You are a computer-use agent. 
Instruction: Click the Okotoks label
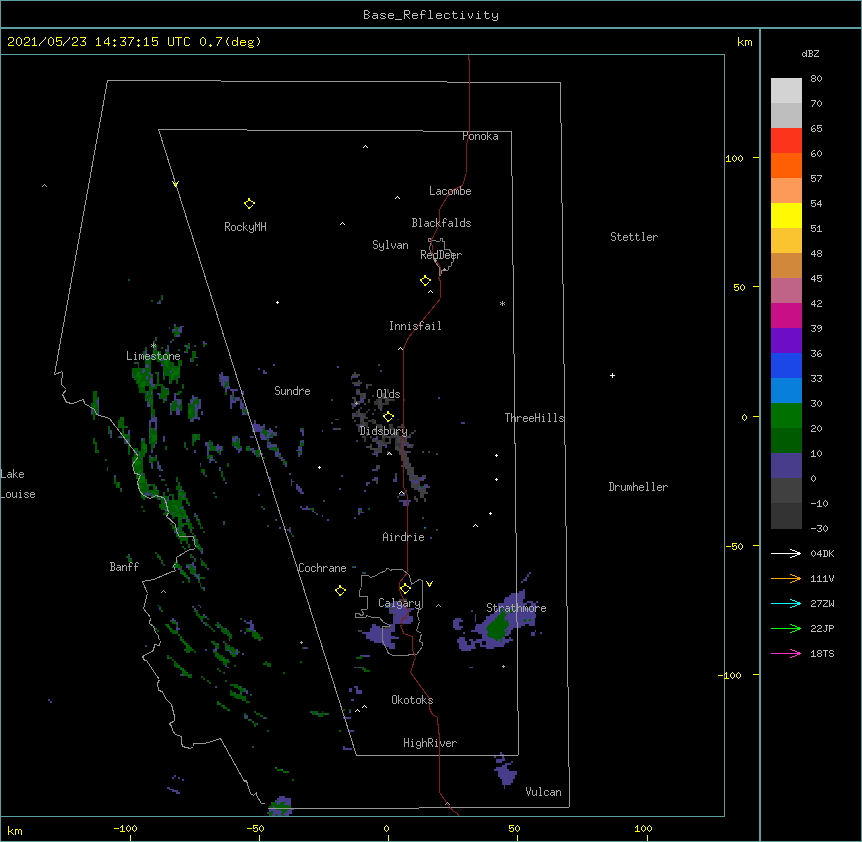412,700
